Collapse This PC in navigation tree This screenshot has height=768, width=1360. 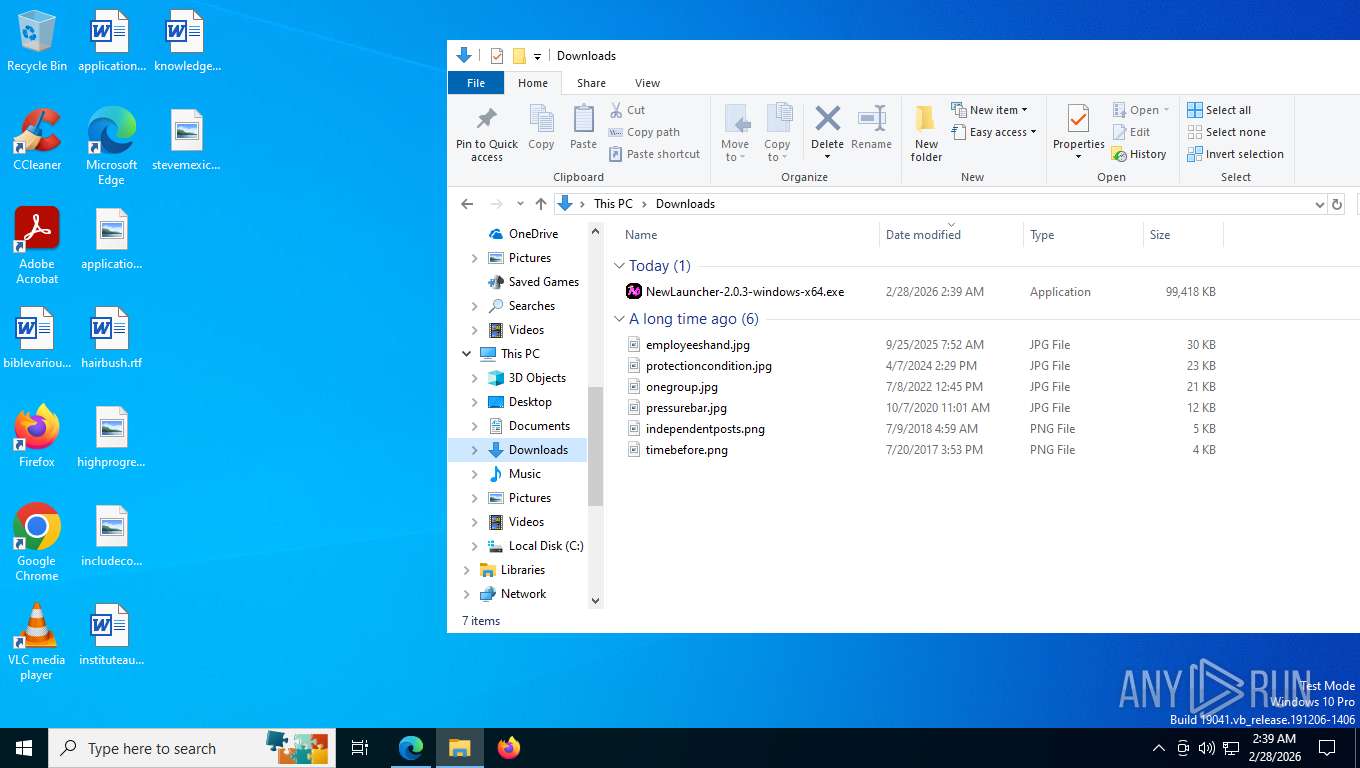click(467, 354)
